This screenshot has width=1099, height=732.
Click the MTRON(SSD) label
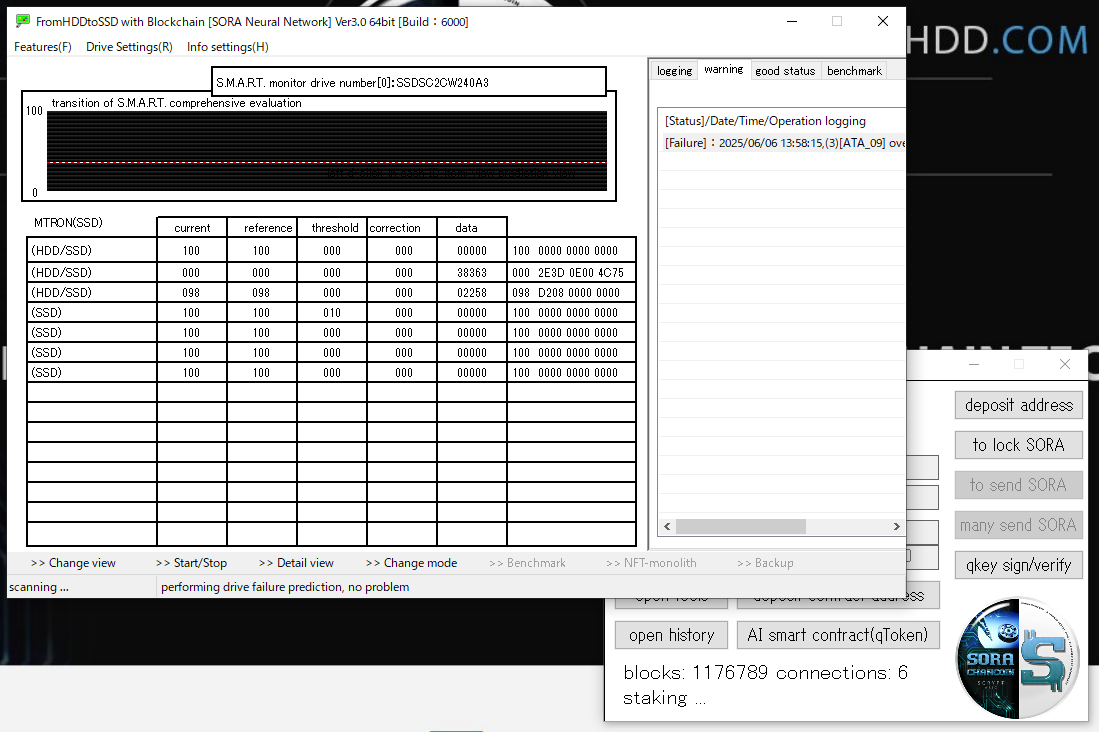pyautogui.click(x=68, y=222)
